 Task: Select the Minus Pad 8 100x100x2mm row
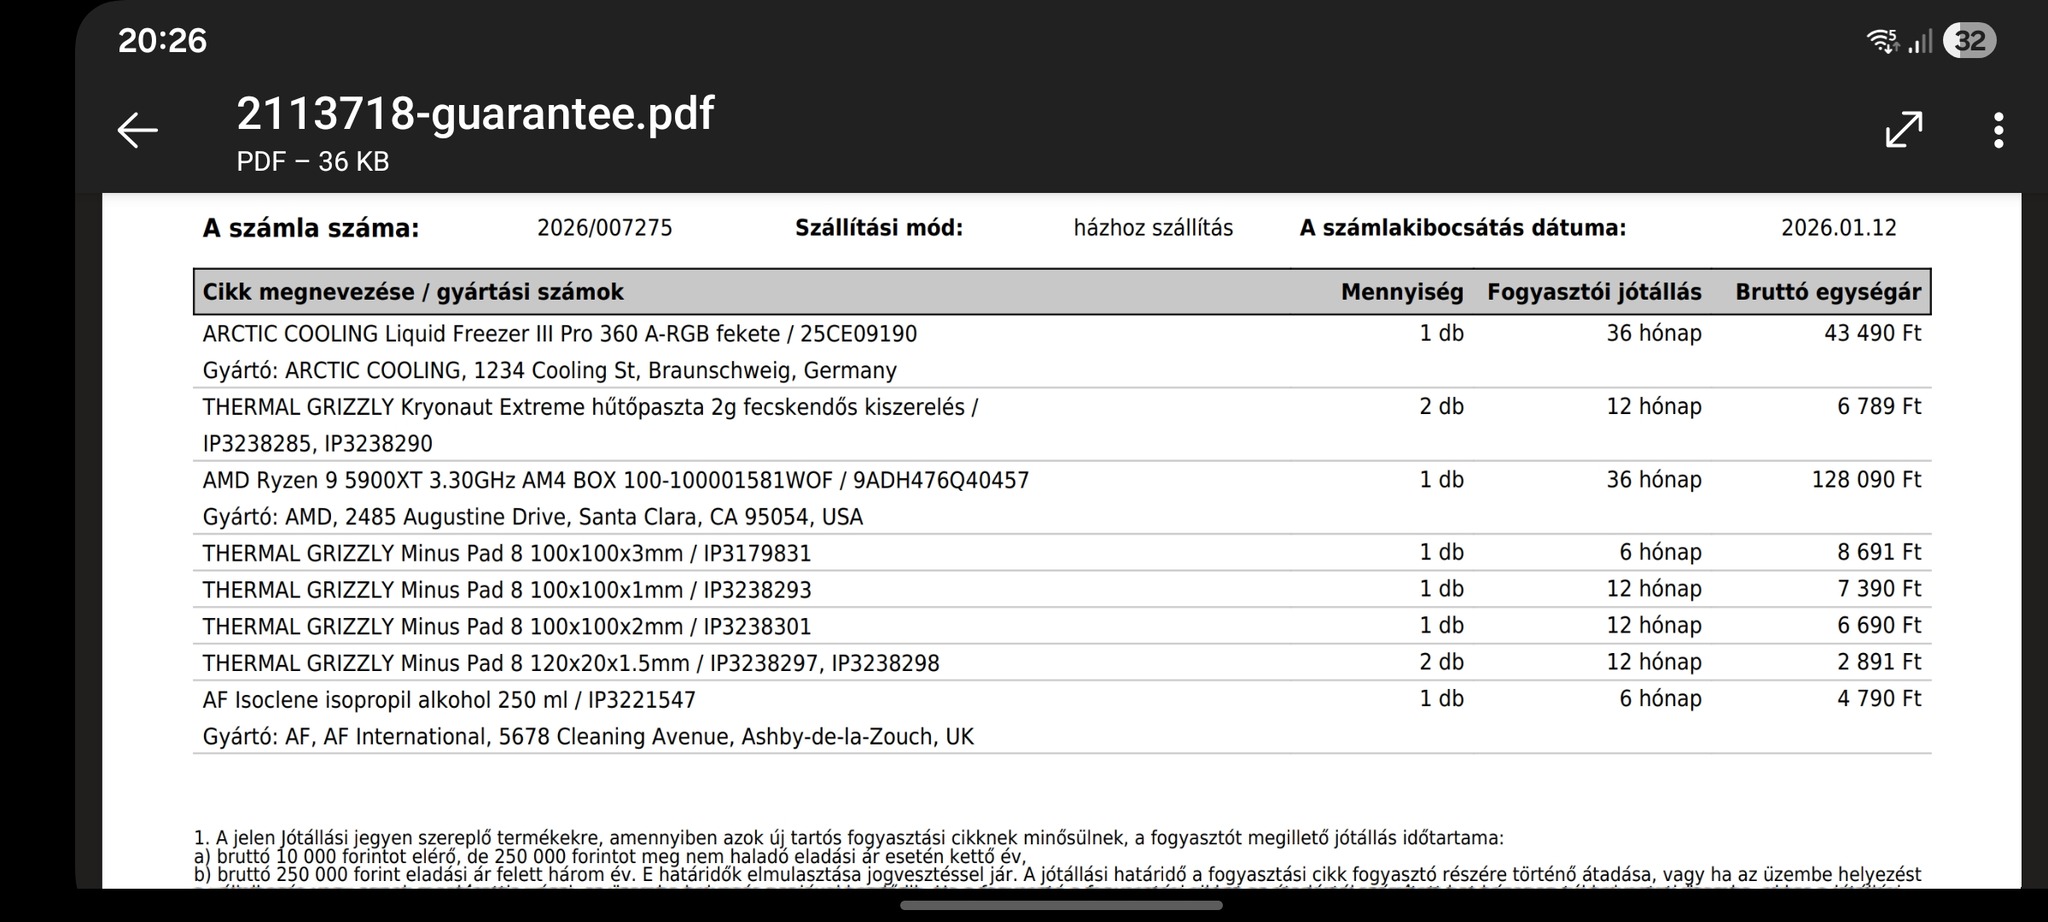1062,627
